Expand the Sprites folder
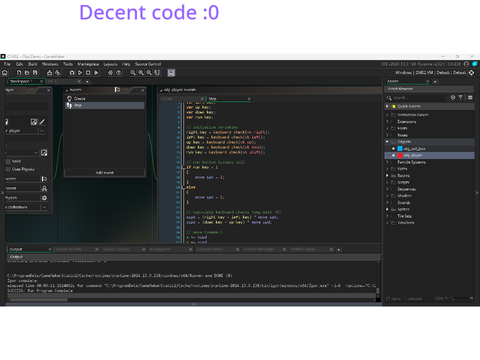 point(387,209)
